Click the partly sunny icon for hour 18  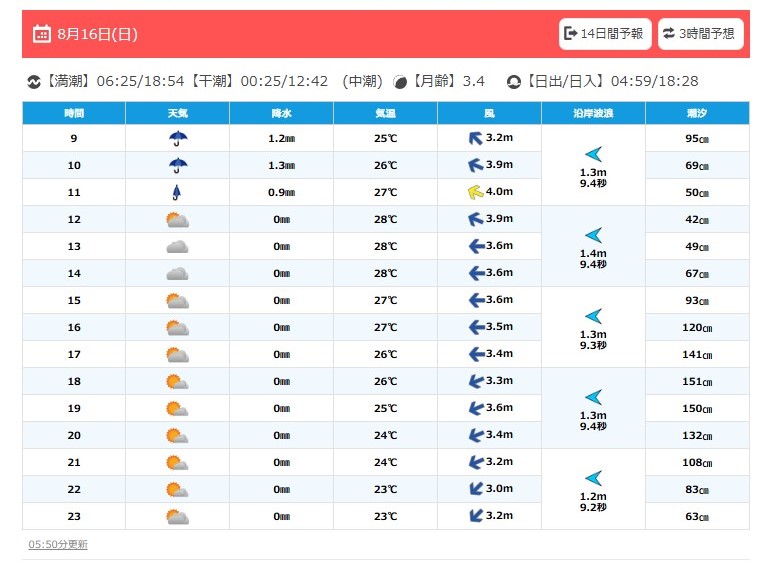177,381
